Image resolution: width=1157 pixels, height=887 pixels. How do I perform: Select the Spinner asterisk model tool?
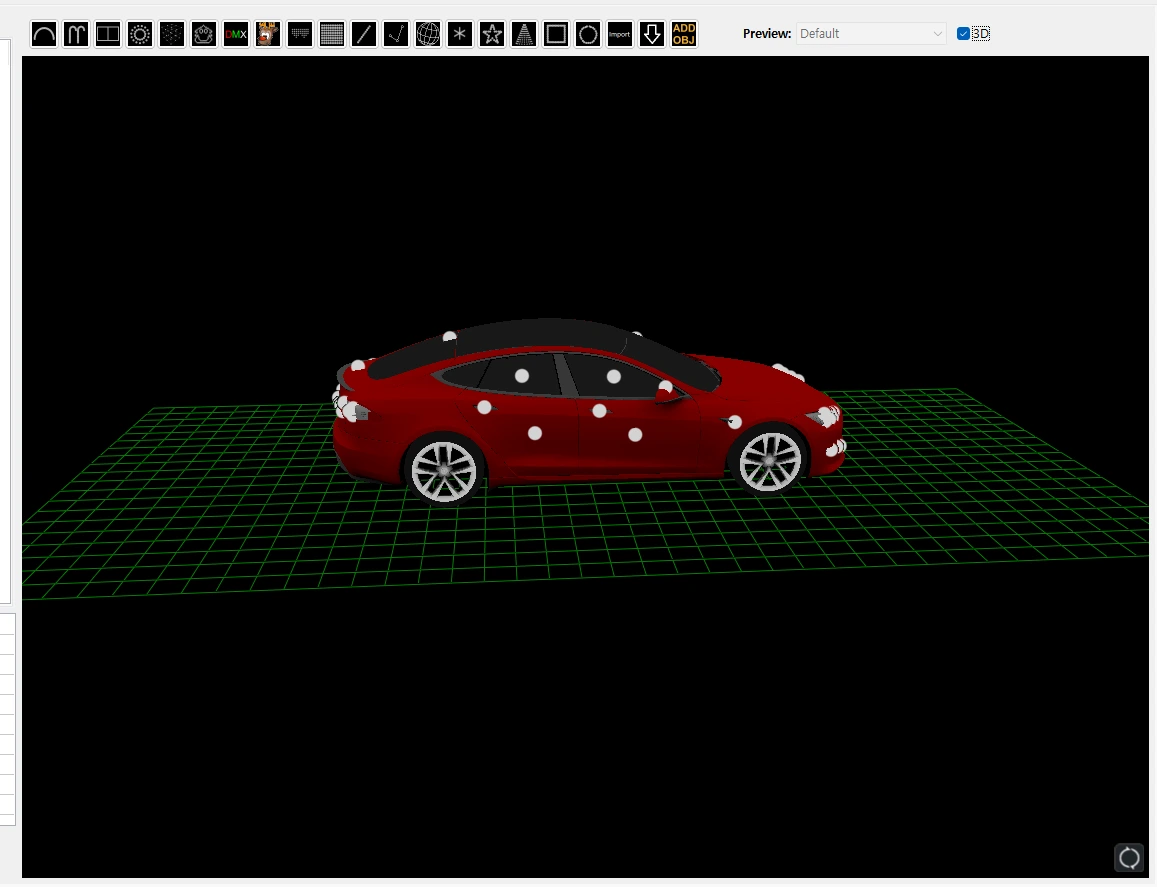point(460,34)
